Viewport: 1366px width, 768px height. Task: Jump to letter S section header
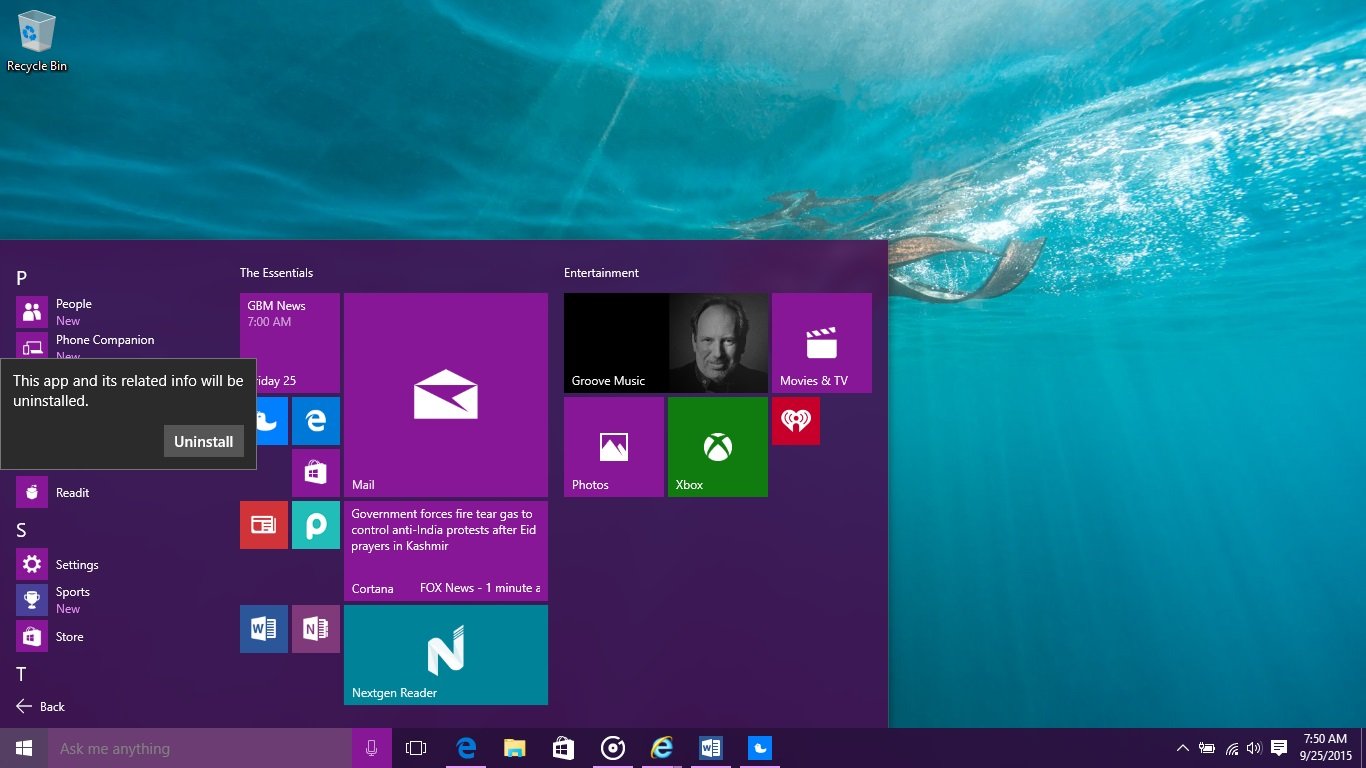[21, 530]
